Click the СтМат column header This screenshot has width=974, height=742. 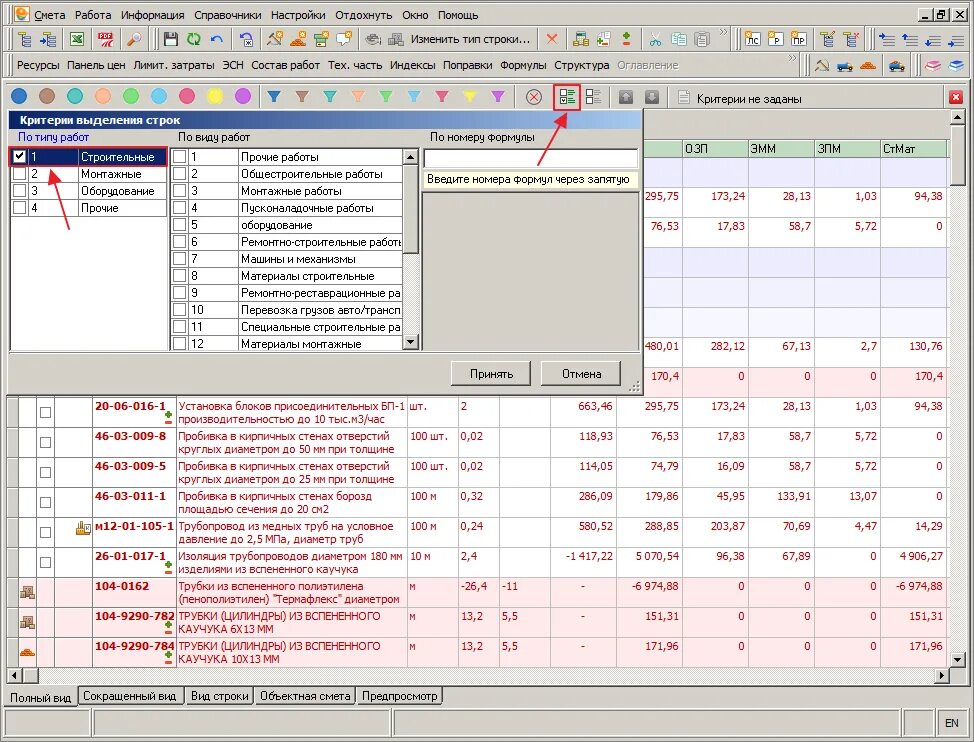(x=913, y=148)
